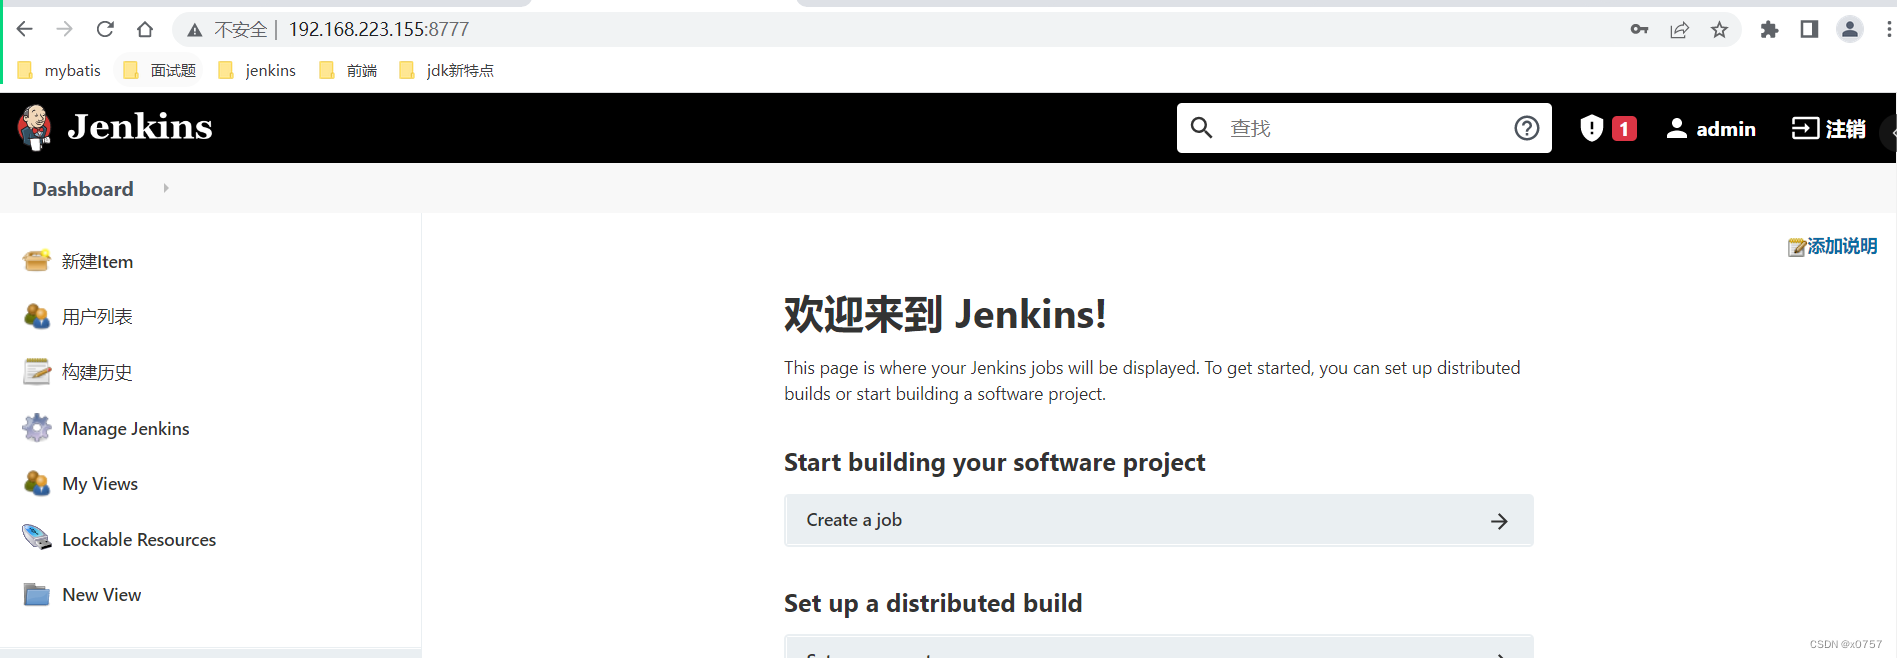
Task: Click 新建Item in sidebar
Action: tap(97, 261)
